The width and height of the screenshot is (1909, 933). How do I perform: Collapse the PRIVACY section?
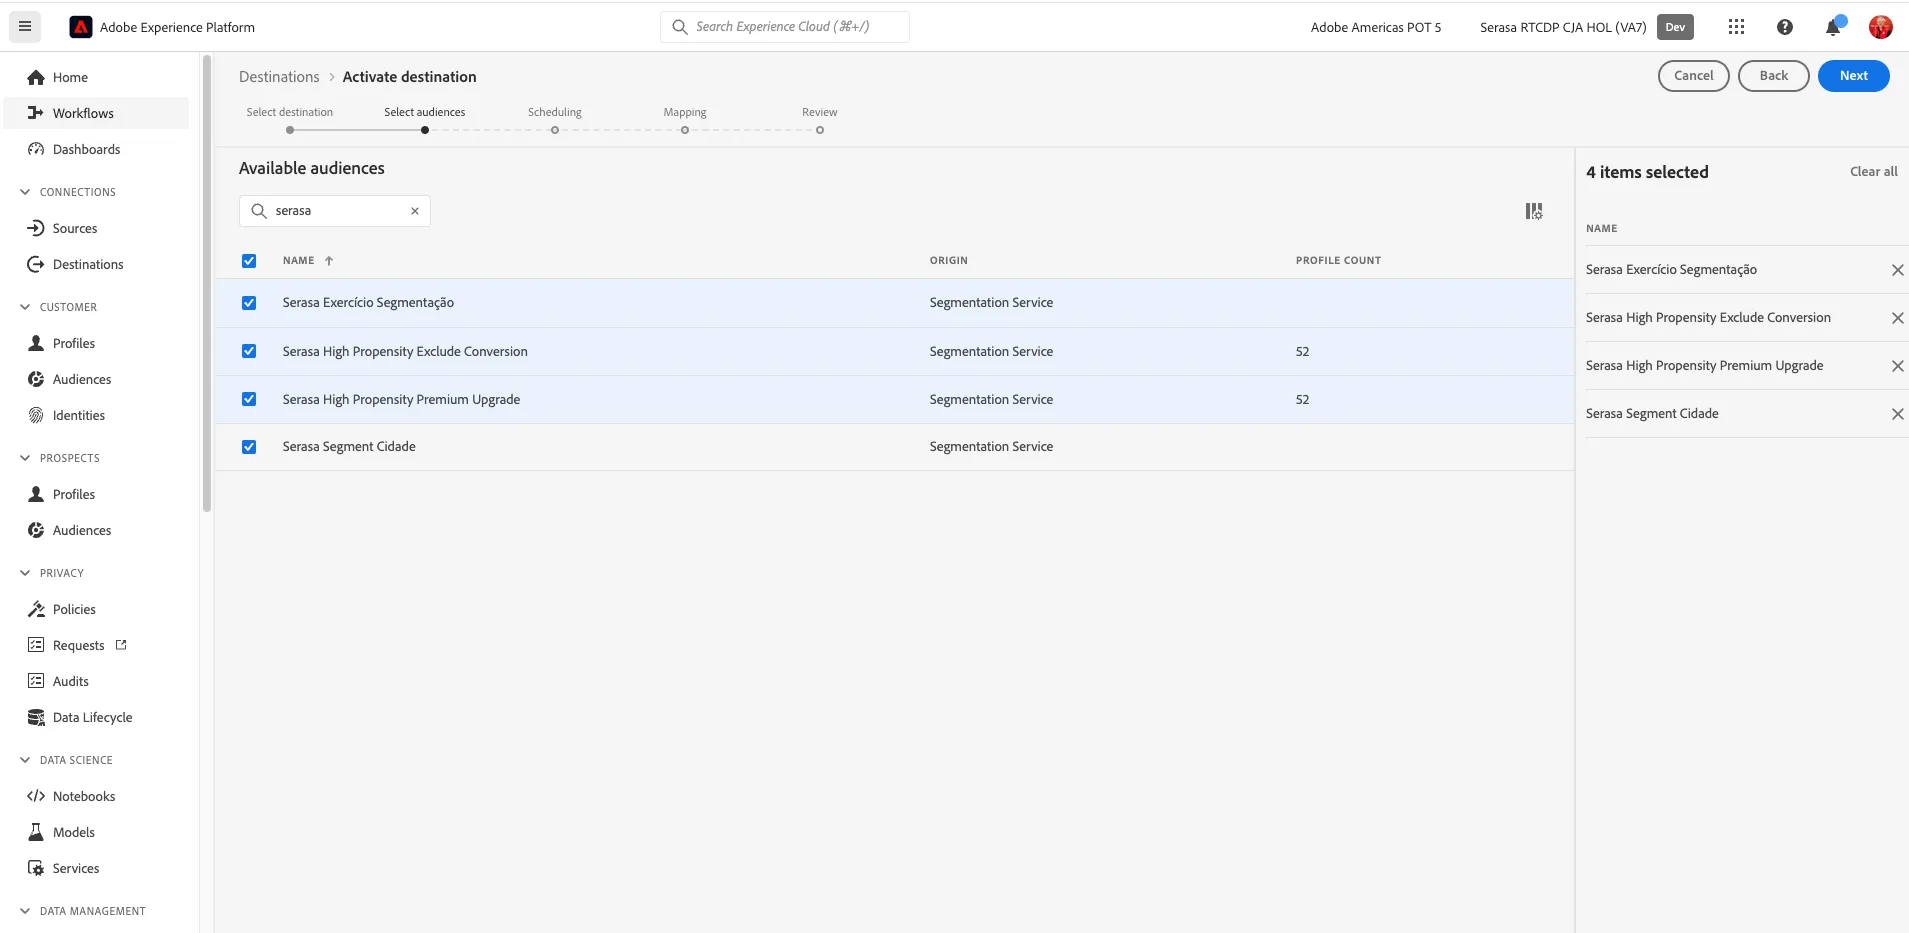pyautogui.click(x=25, y=573)
